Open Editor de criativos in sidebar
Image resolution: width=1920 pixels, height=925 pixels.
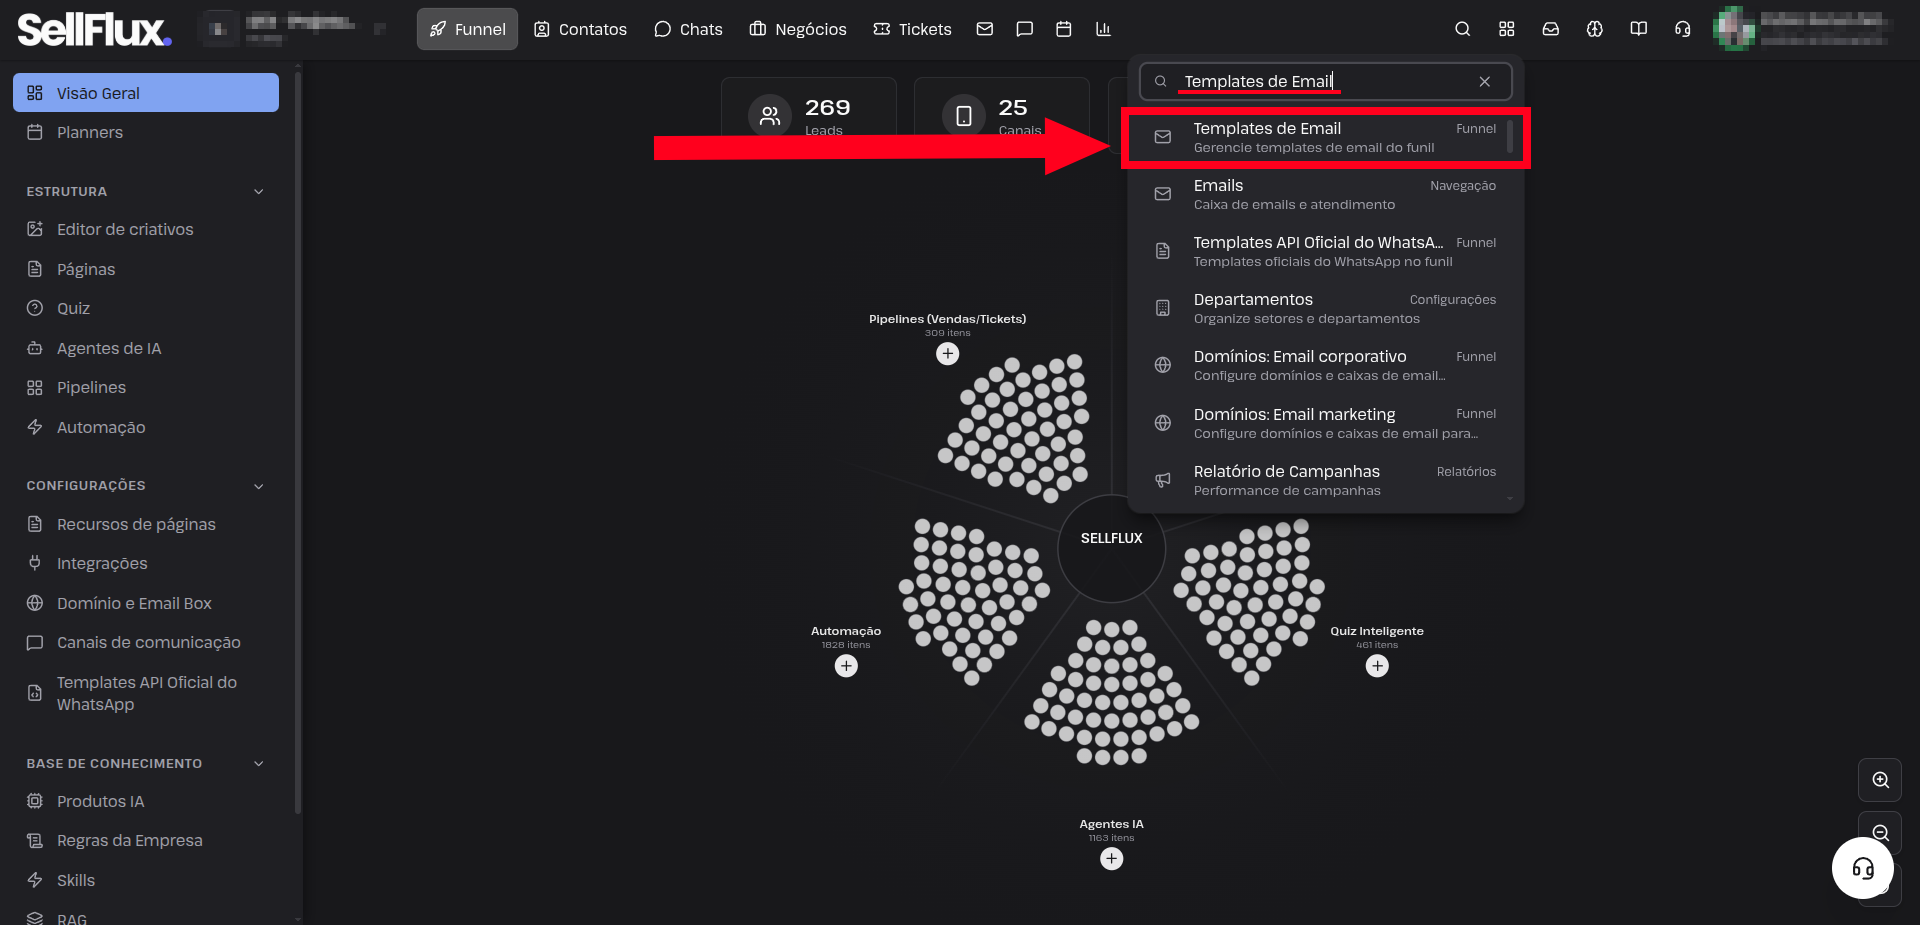coord(146,229)
